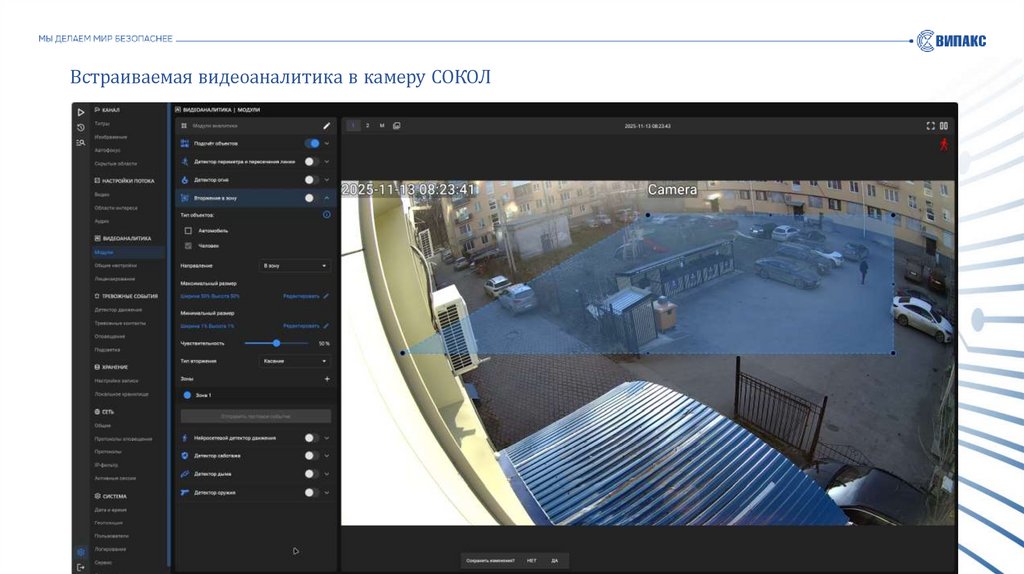
Task: Click the live view play icon in sidebar
Action: click(81, 112)
